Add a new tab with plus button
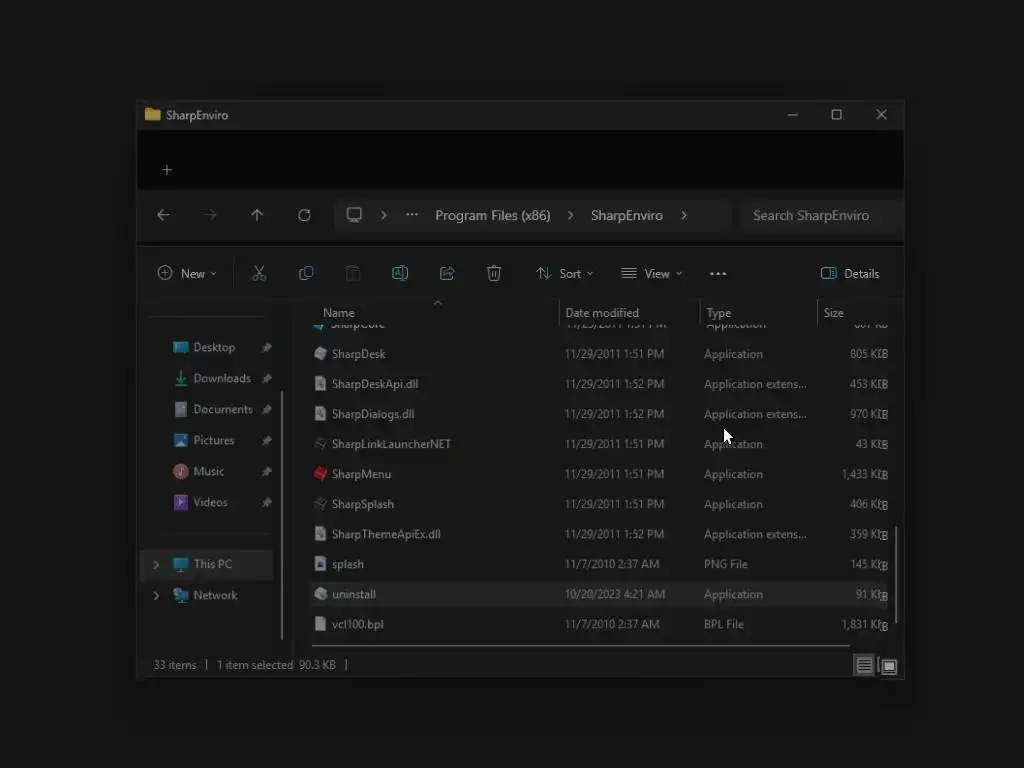 (167, 170)
